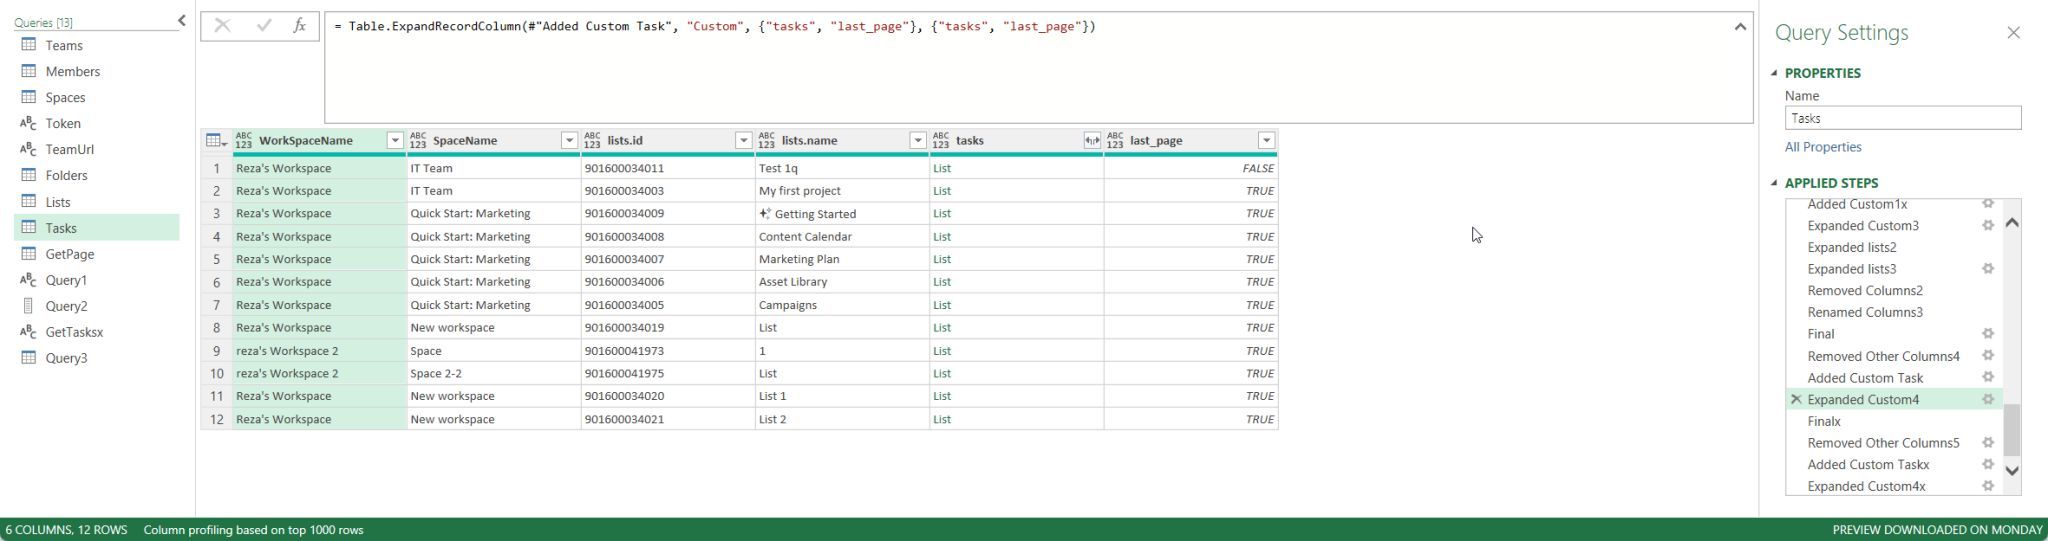The width and height of the screenshot is (2048, 541).
Task: Open the List link in the List 2 row
Action: [942, 419]
